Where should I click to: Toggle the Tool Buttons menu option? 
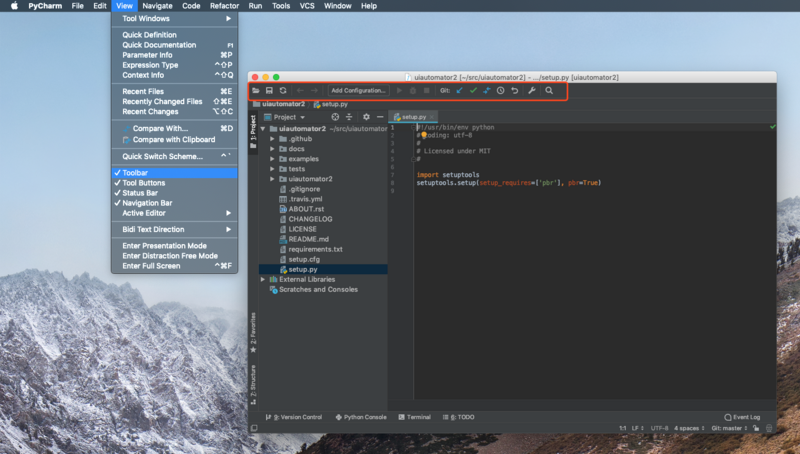pyautogui.click(x=174, y=183)
